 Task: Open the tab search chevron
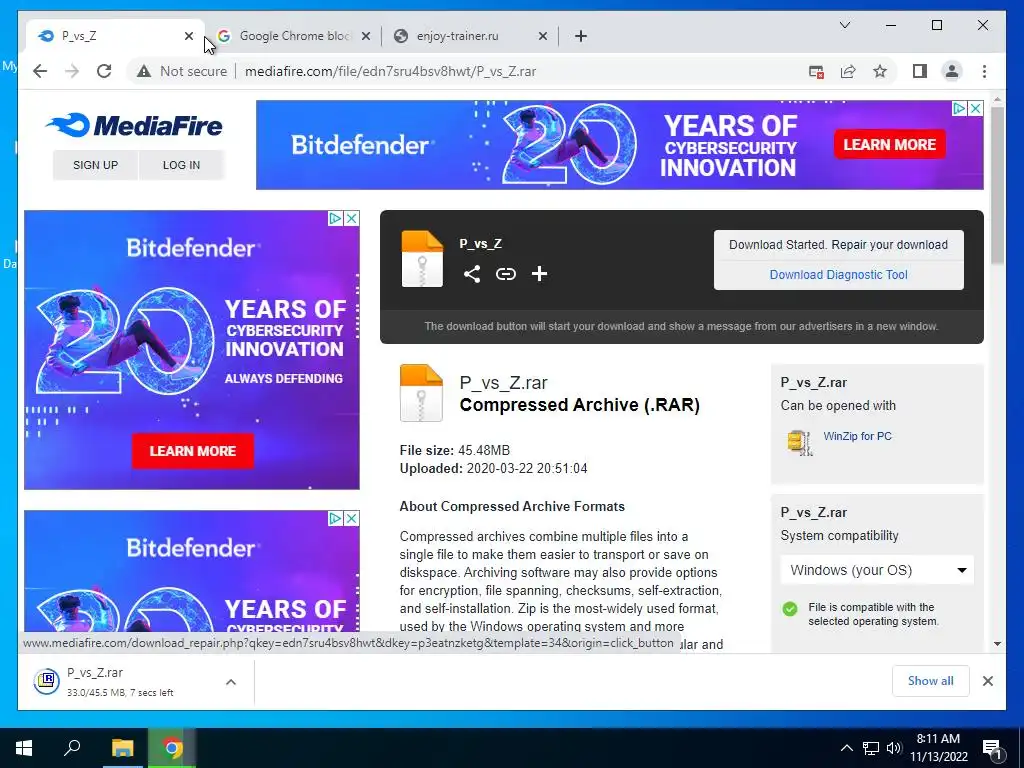tap(844, 25)
